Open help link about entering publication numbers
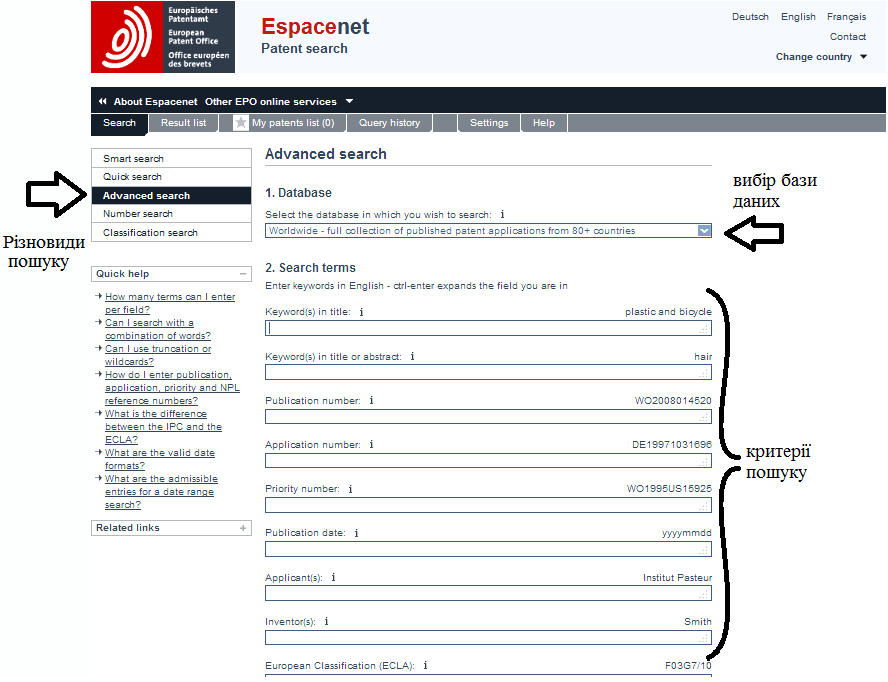Screen dimensions: 888x682 coord(172,387)
